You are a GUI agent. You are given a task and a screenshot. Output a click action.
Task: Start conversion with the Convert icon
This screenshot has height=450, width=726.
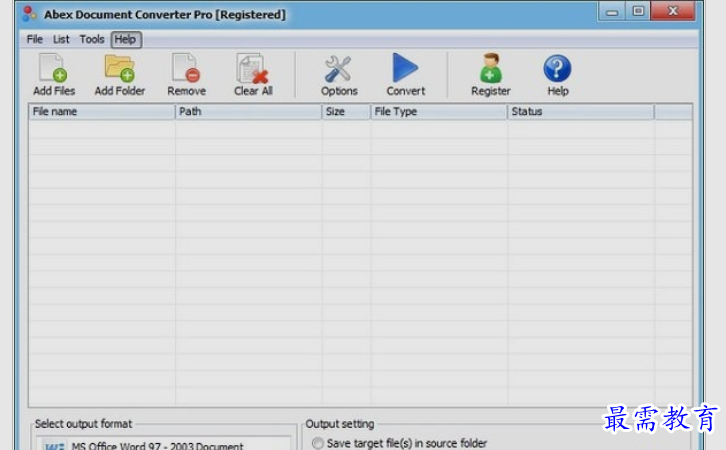coord(405,68)
